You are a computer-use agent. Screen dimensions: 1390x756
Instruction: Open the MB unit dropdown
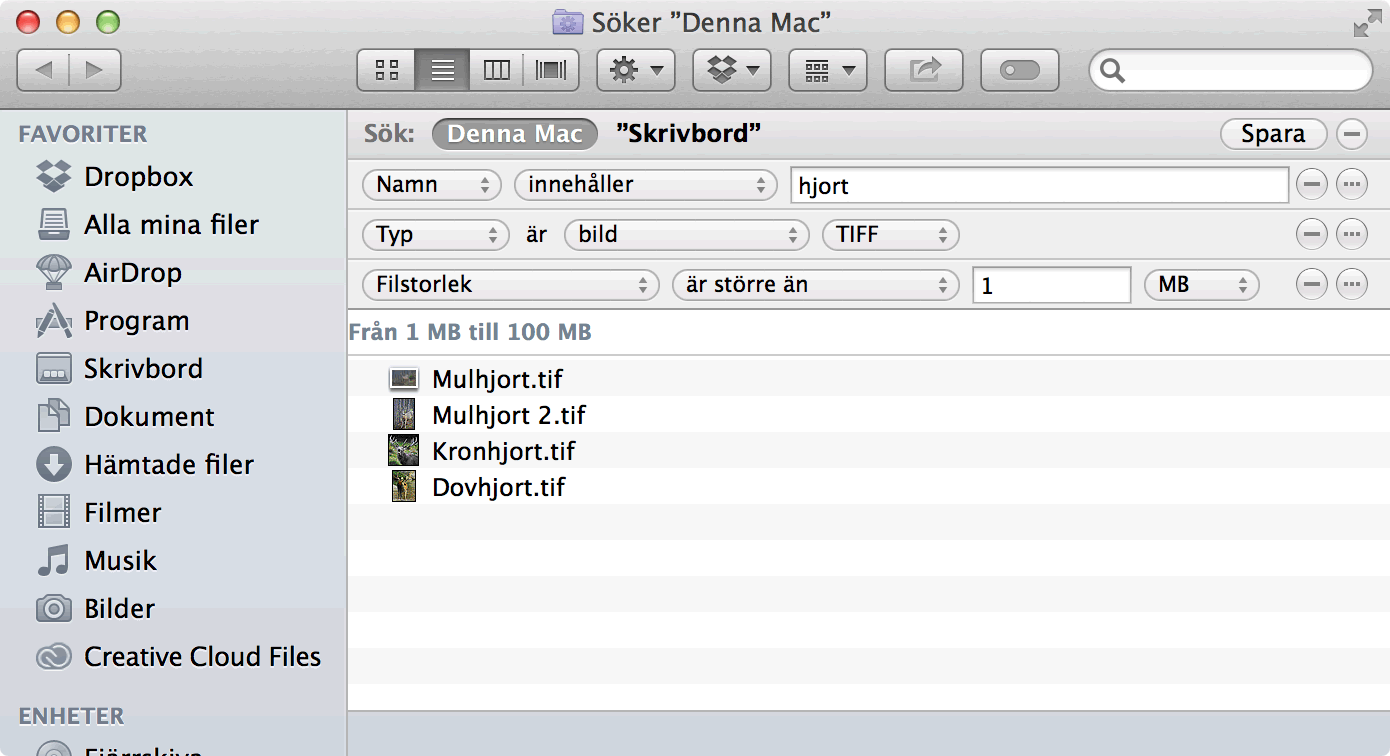(1200, 285)
